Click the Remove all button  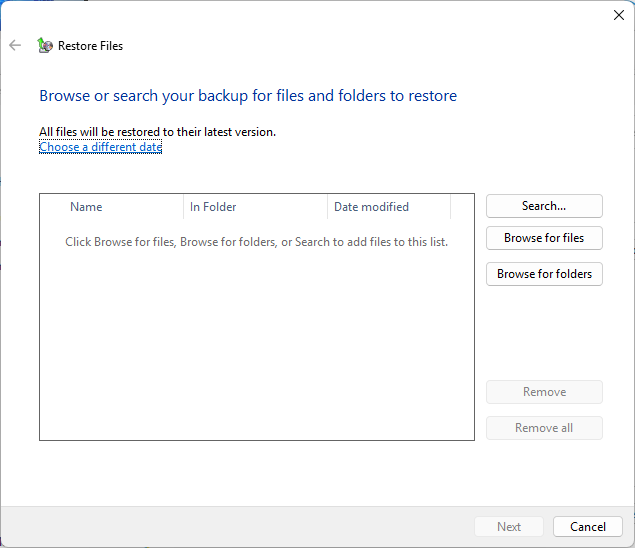click(x=544, y=428)
